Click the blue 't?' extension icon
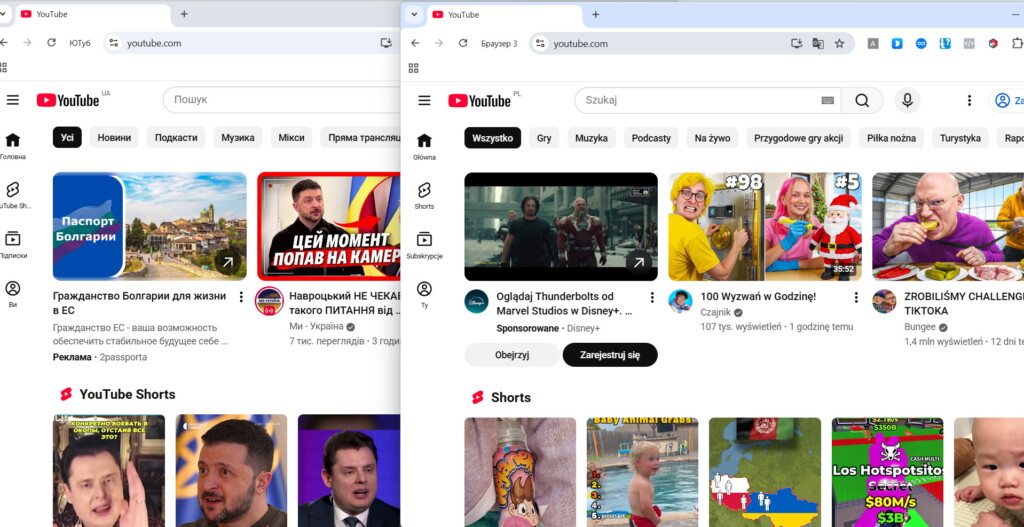This screenshot has width=1024, height=527. [x=945, y=44]
